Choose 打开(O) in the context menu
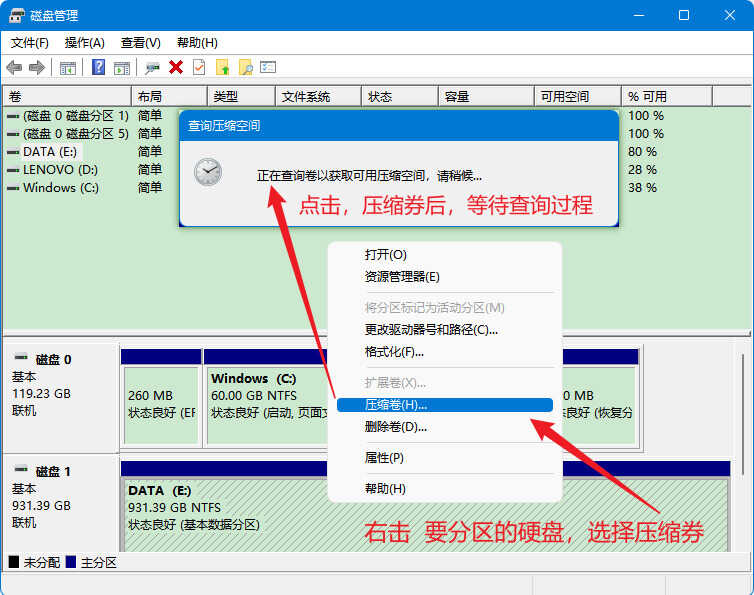This screenshot has height=595, width=754. 445,254
